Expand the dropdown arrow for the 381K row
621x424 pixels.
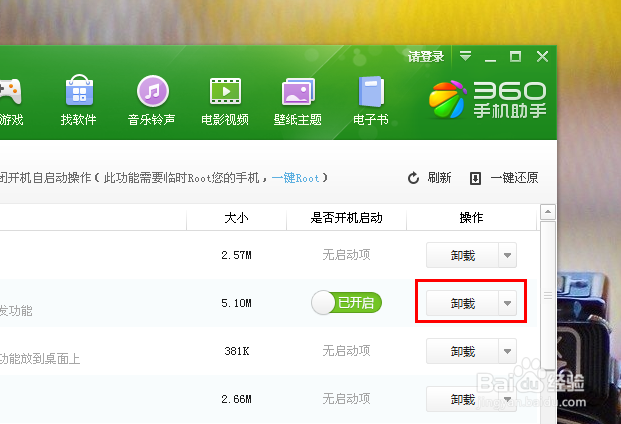tap(508, 351)
